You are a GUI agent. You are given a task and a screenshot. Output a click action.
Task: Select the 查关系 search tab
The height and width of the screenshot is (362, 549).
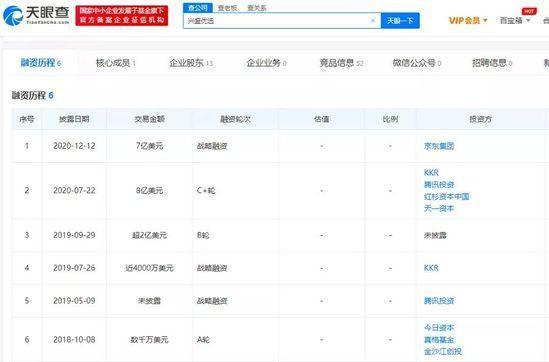click(257, 7)
